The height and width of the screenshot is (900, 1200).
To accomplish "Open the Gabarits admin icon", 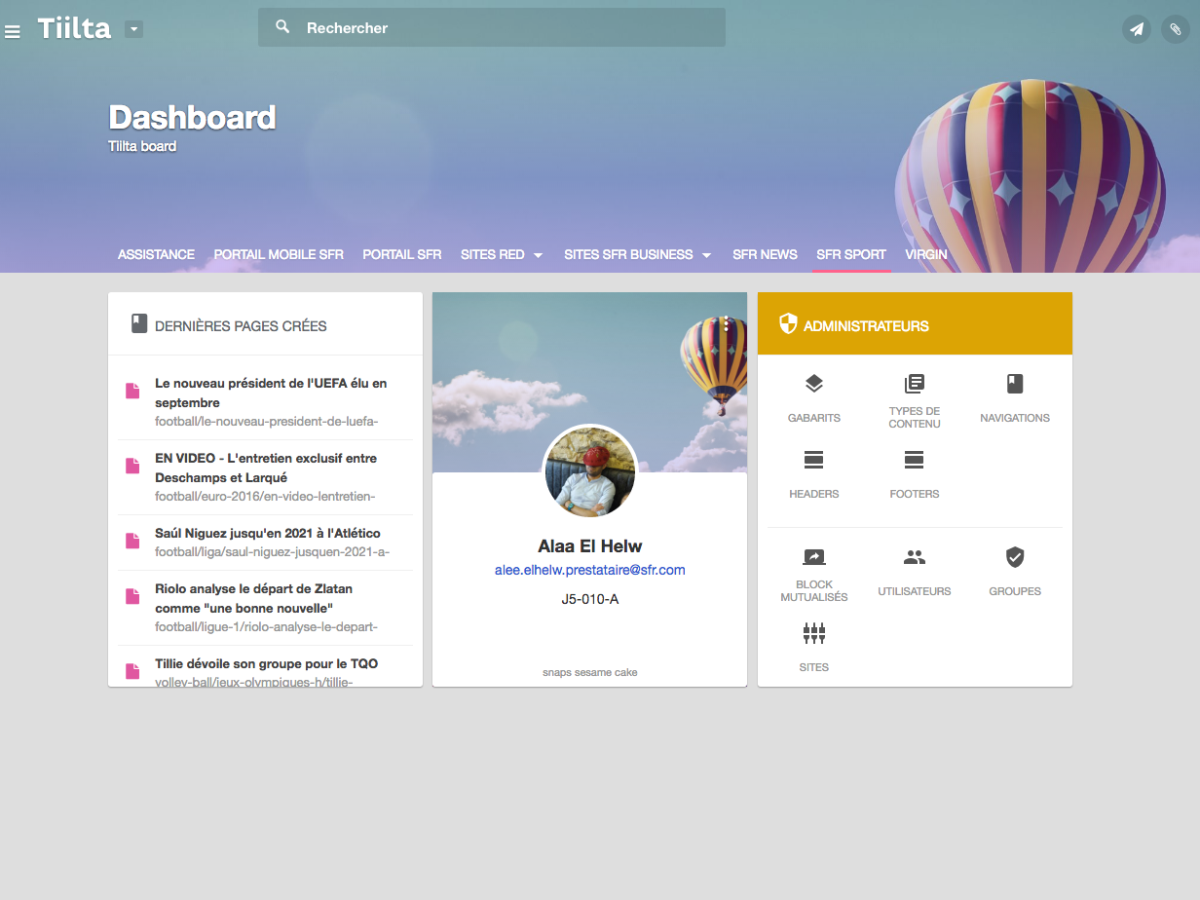I will click(x=814, y=384).
